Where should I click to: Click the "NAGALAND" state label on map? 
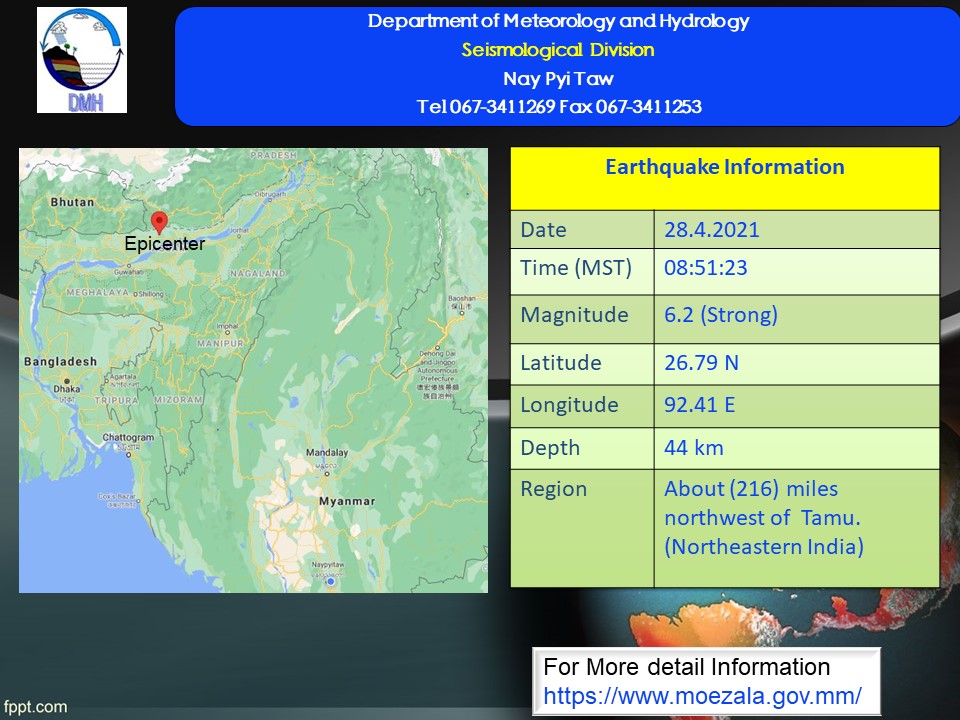tap(258, 274)
